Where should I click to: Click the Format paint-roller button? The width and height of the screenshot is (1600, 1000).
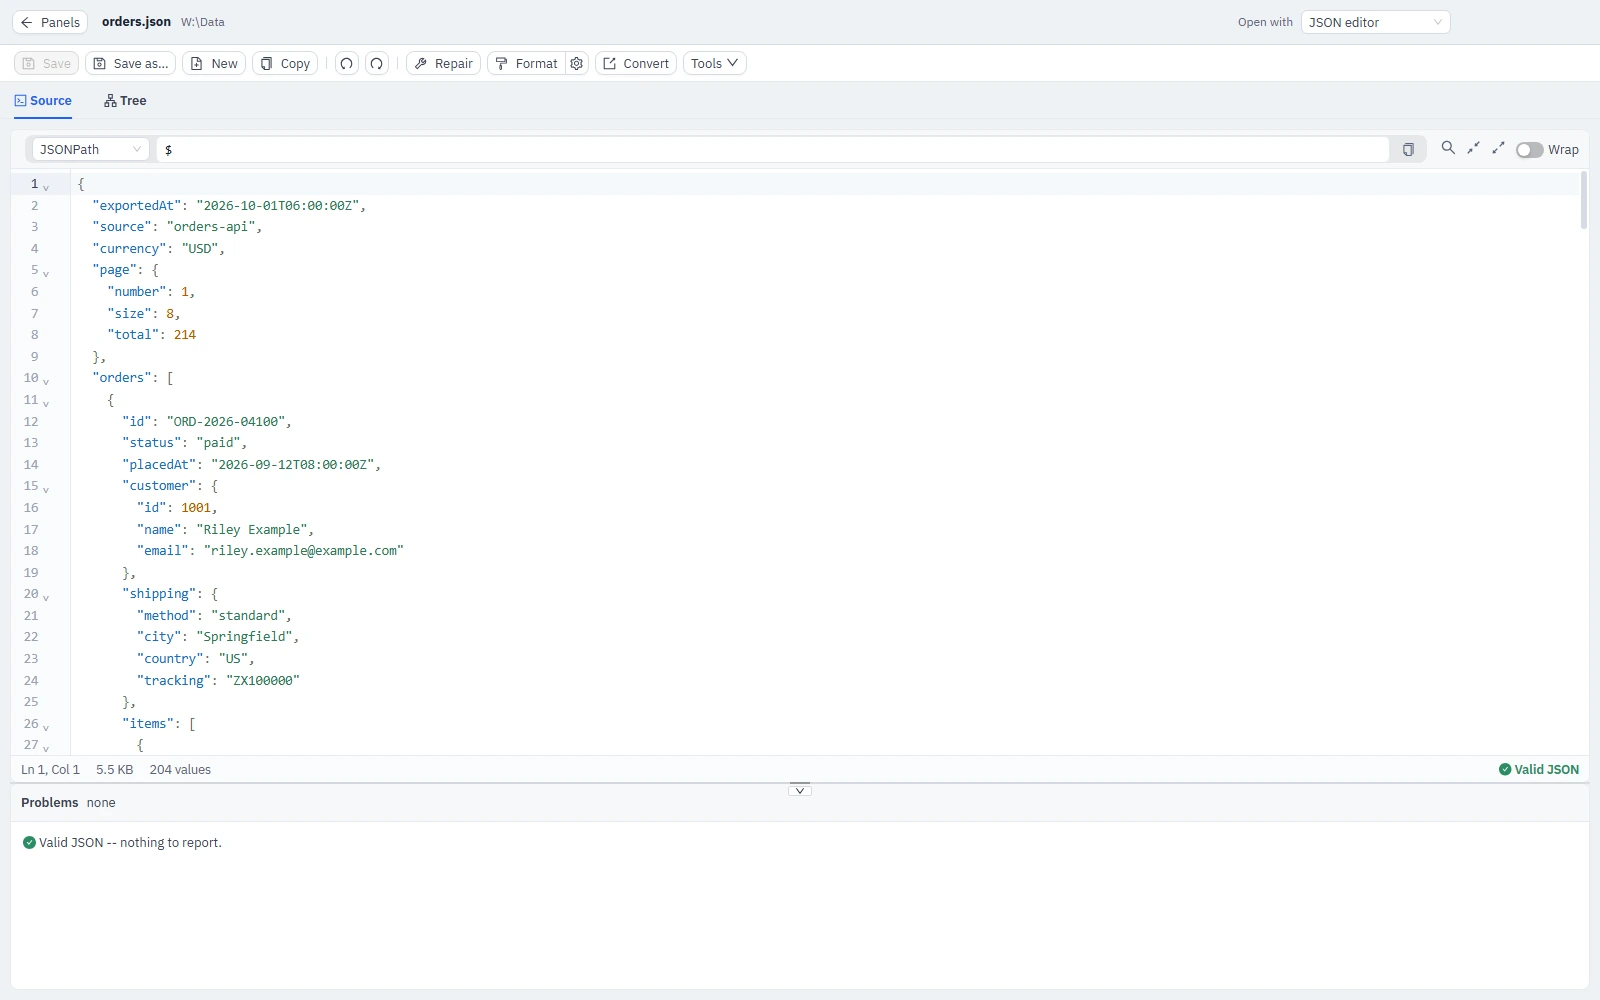click(x=526, y=63)
